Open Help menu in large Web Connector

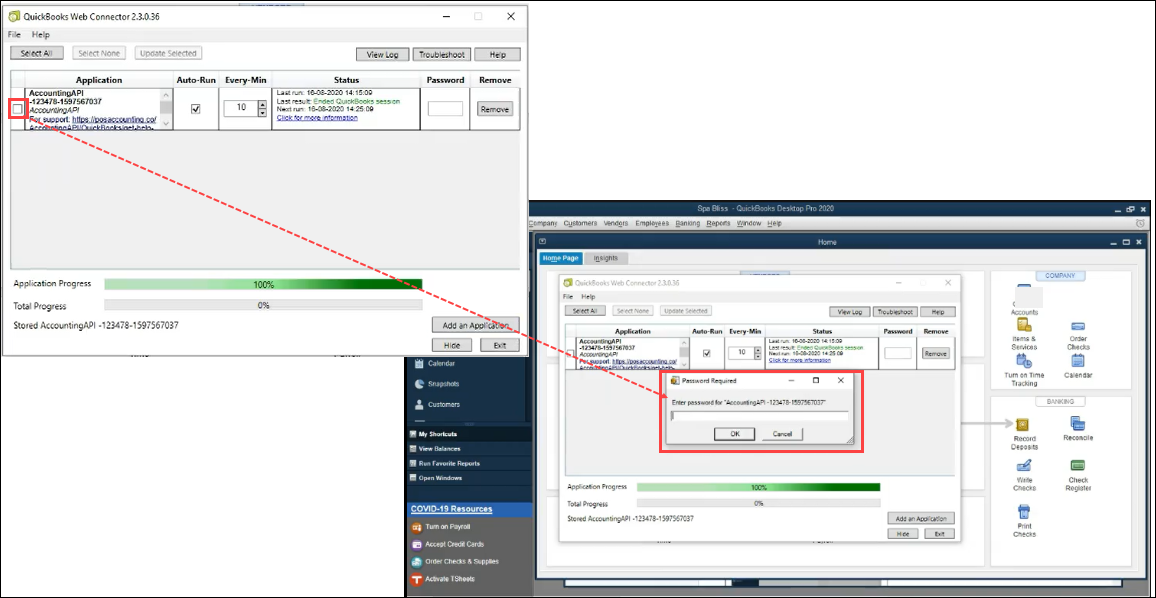pos(41,35)
